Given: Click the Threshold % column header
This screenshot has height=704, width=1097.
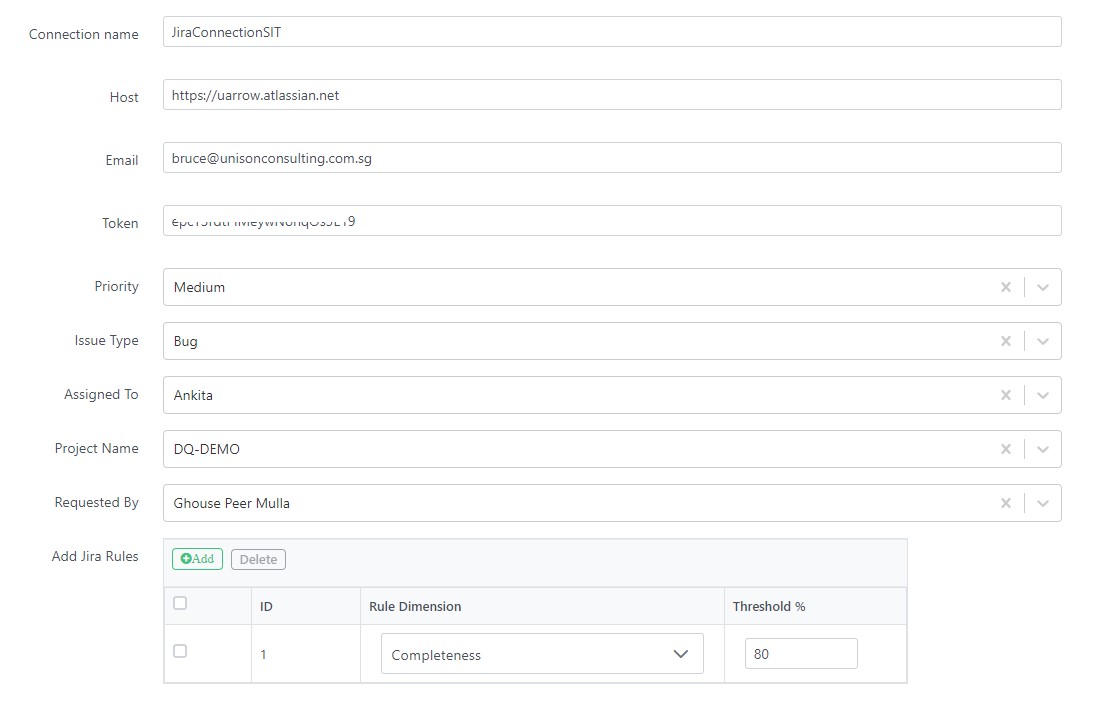Looking at the screenshot, I should pyautogui.click(x=768, y=607).
